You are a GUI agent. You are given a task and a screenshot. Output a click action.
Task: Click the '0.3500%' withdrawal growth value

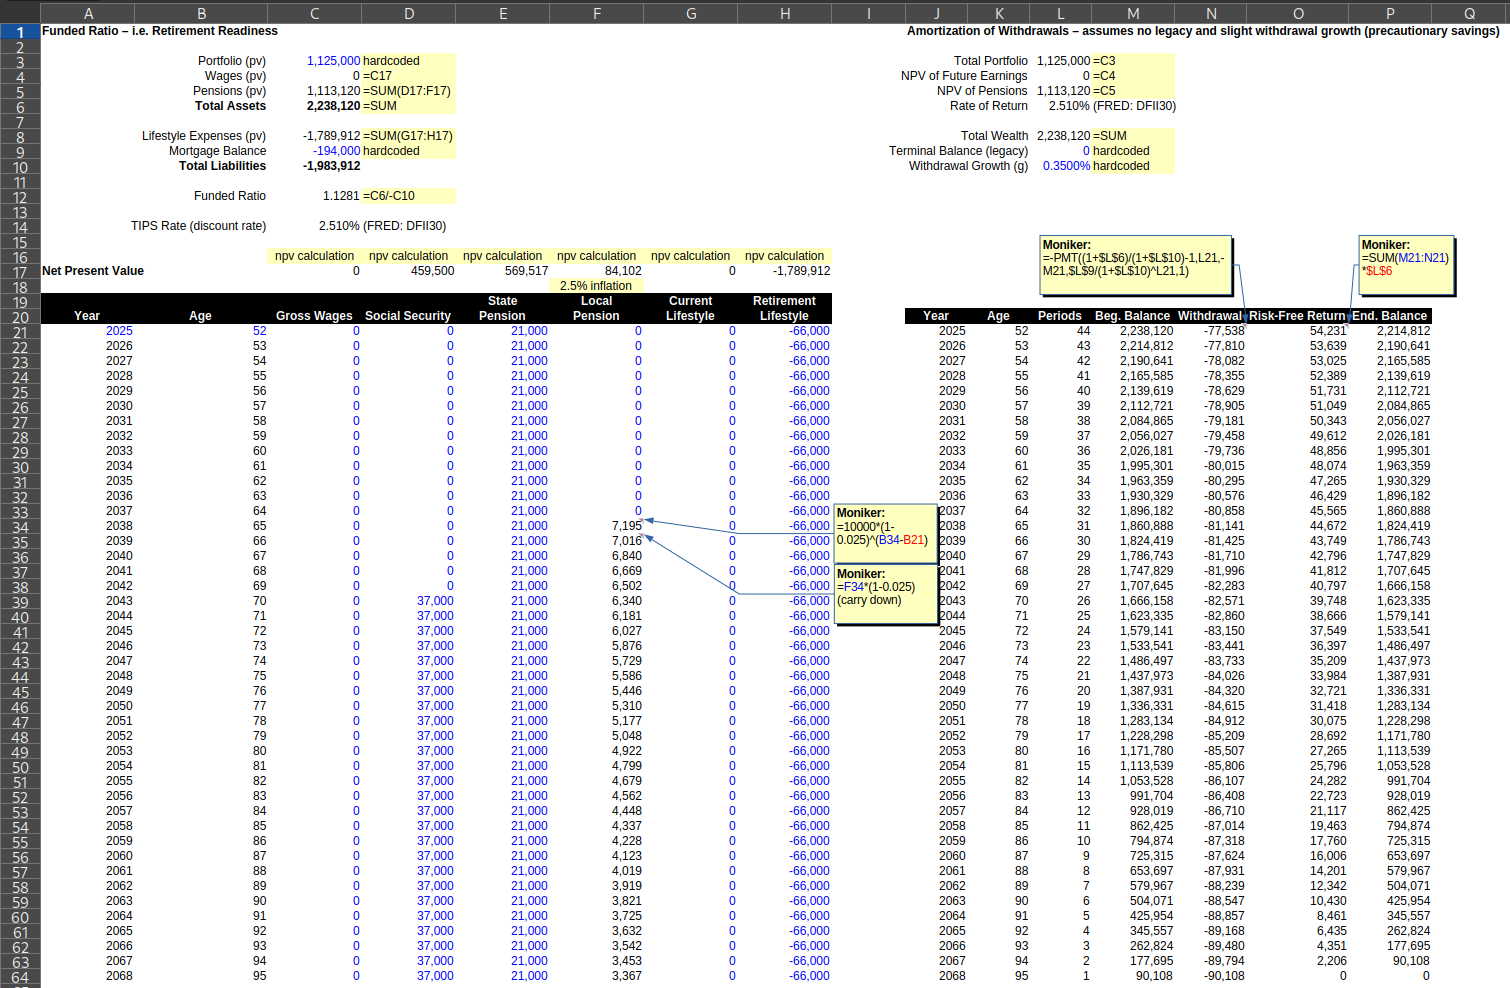1066,166
